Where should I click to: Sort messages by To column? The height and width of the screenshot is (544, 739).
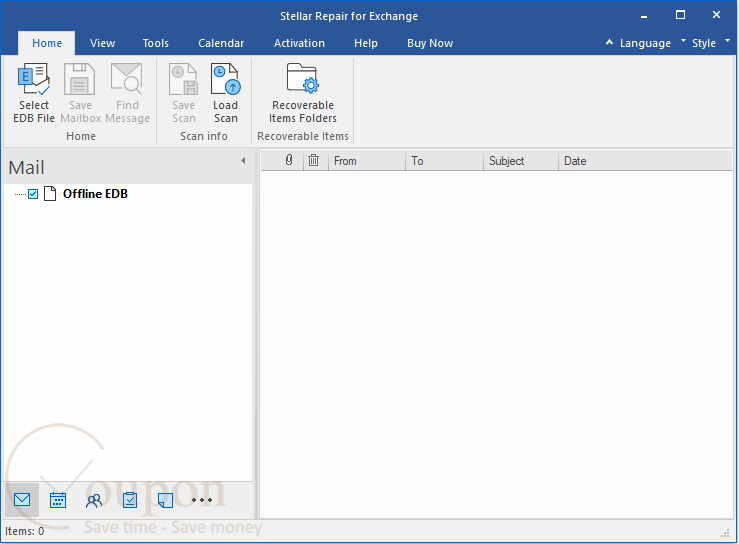[x=444, y=161]
